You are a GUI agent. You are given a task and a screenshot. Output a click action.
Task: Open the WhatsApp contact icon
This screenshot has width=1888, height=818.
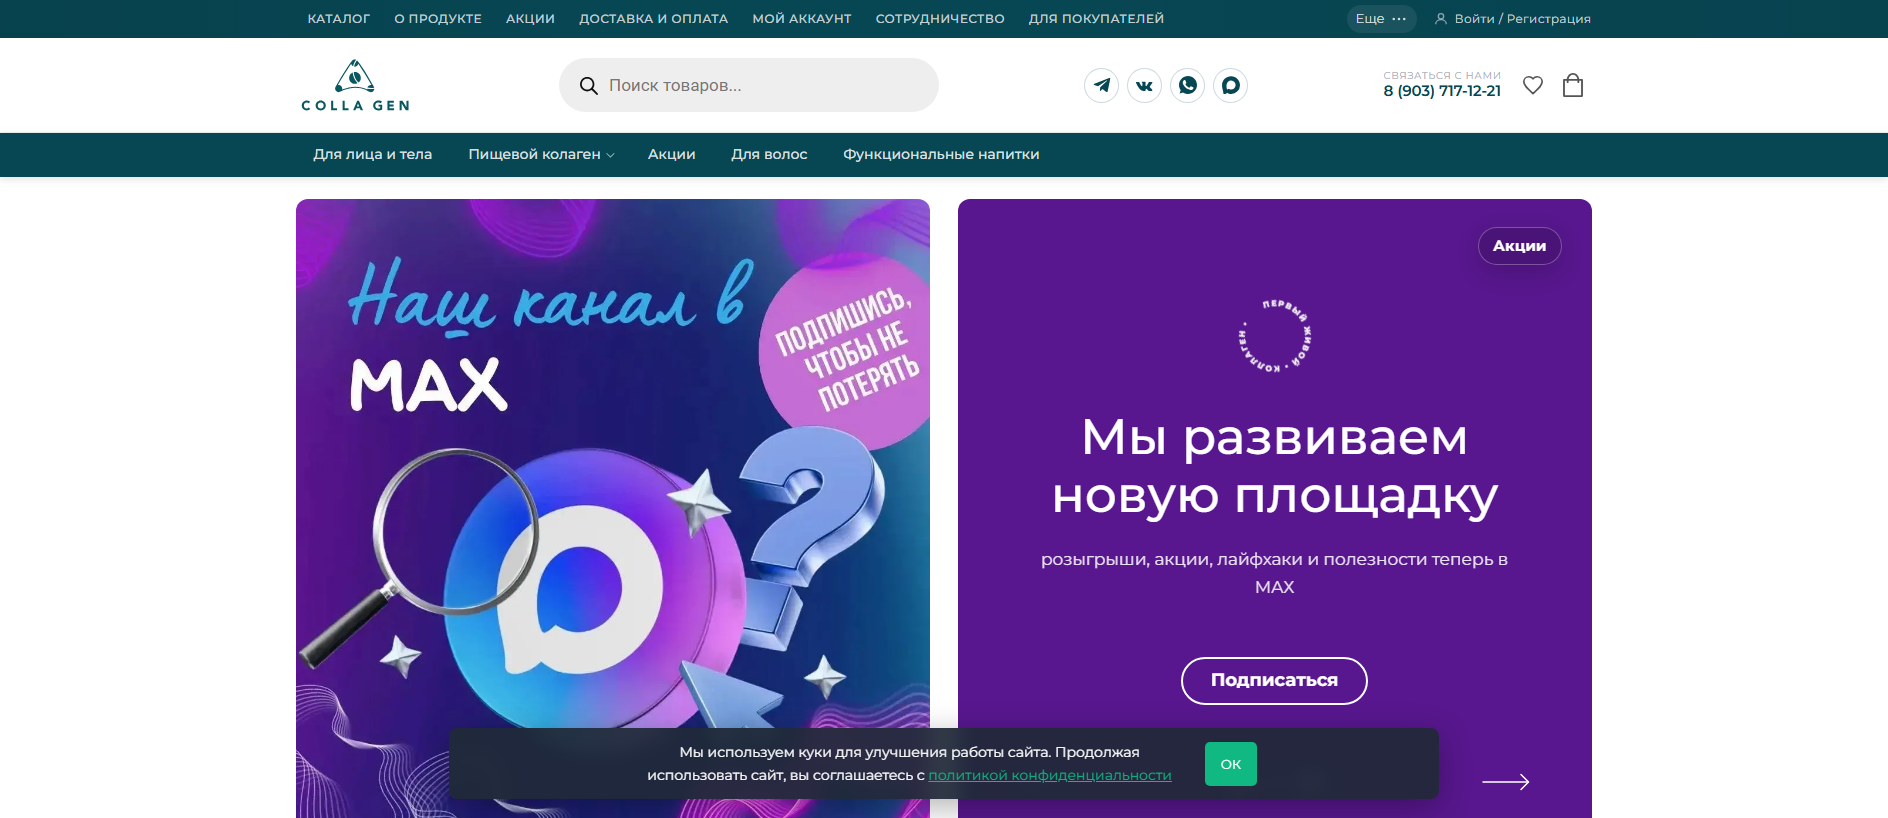click(x=1187, y=85)
